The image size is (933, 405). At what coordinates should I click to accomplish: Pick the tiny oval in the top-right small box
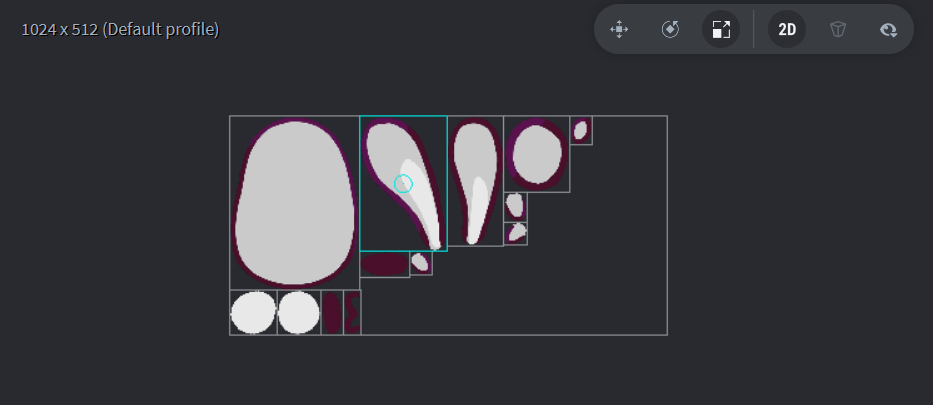(x=581, y=130)
